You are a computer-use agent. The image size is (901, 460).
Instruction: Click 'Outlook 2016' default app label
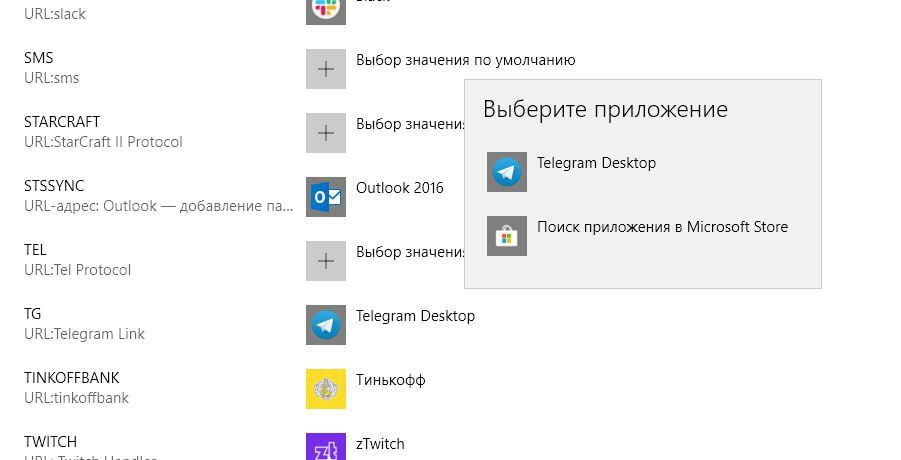(400, 188)
